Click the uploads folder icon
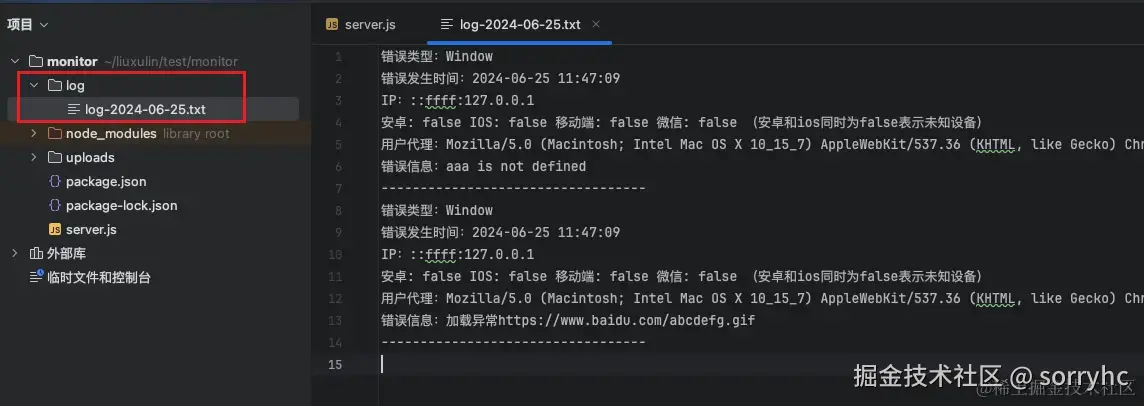Viewport: 1144px width, 406px height. 55,158
